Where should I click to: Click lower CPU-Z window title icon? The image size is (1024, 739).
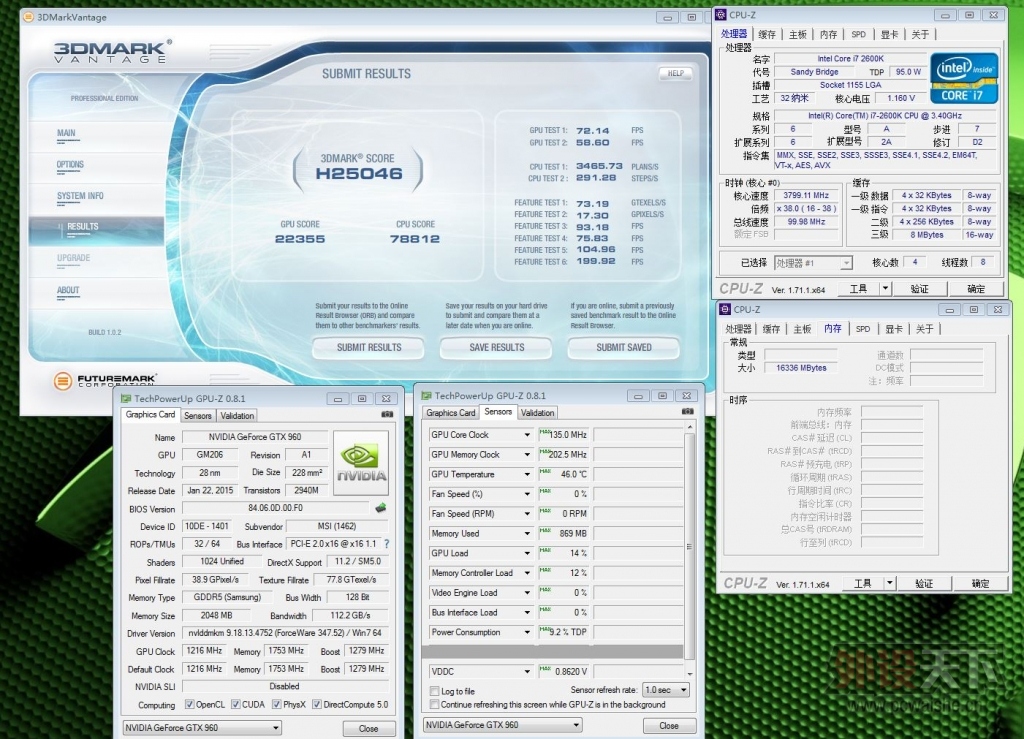point(724,309)
